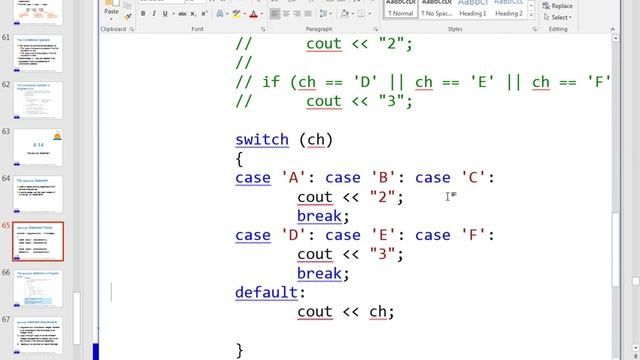Screen dimensions: 640x360
Task: Launch the Clipboard pane dialog launcher
Action: coord(131,29)
